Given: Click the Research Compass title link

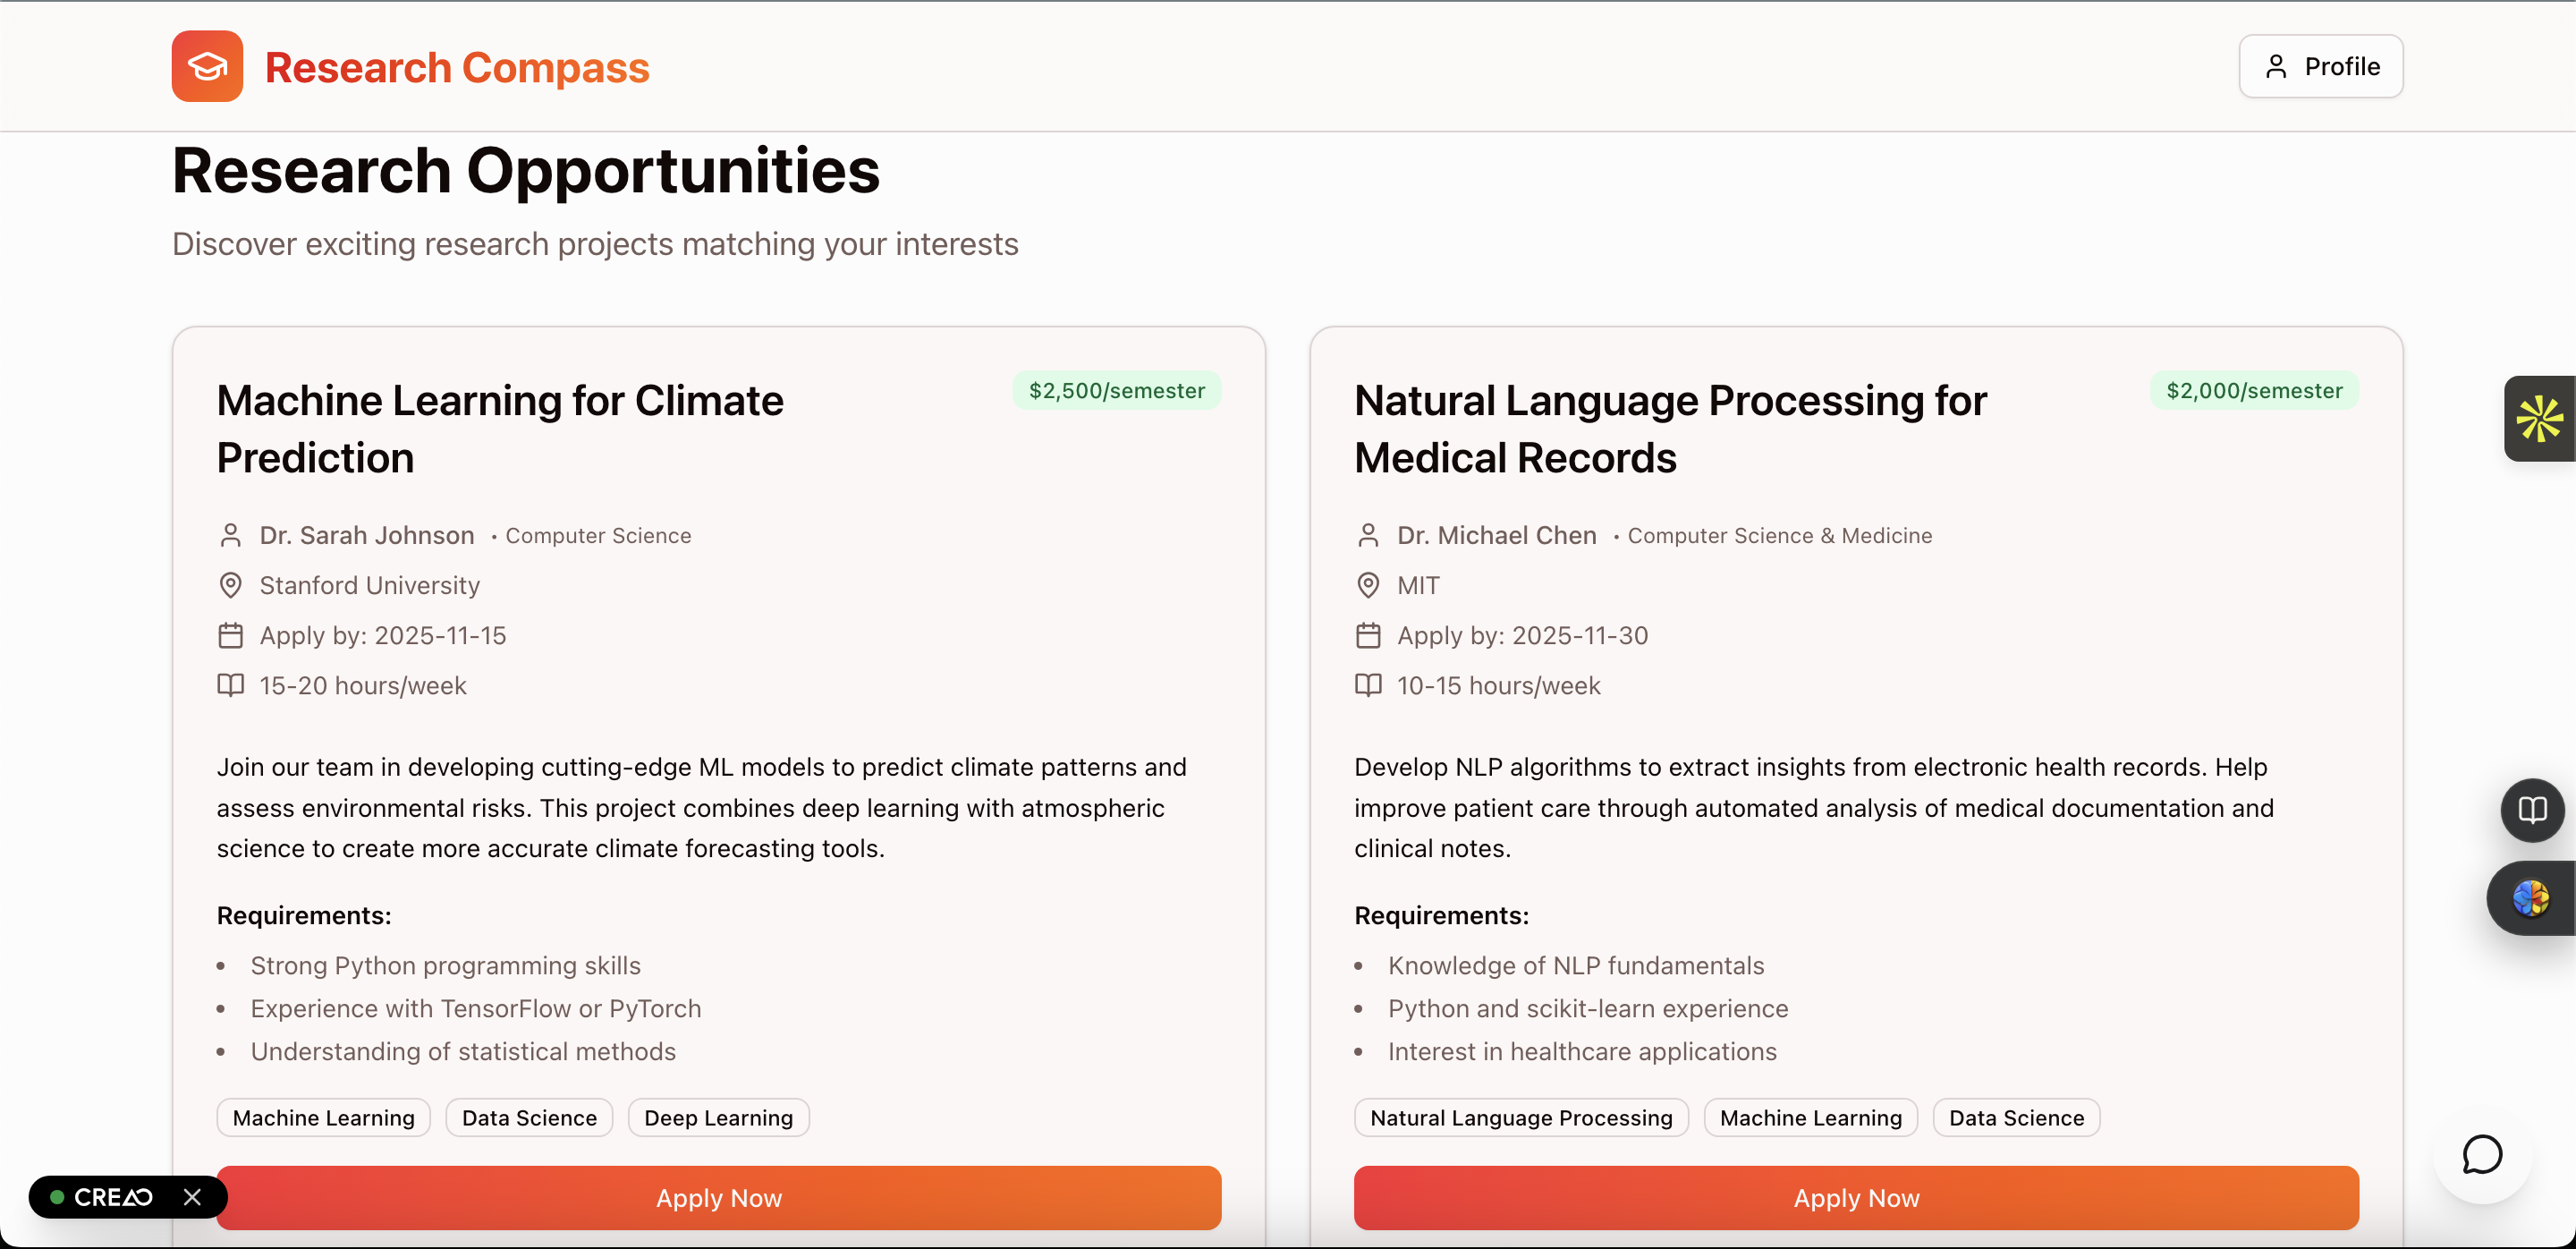Looking at the screenshot, I should (457, 67).
